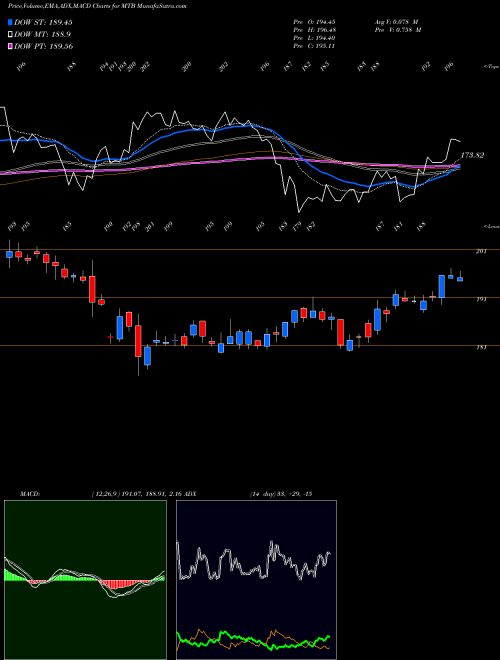
Task: Select the 'DOW MT: 188.9' legend text
Action: pyautogui.click(x=42, y=35)
